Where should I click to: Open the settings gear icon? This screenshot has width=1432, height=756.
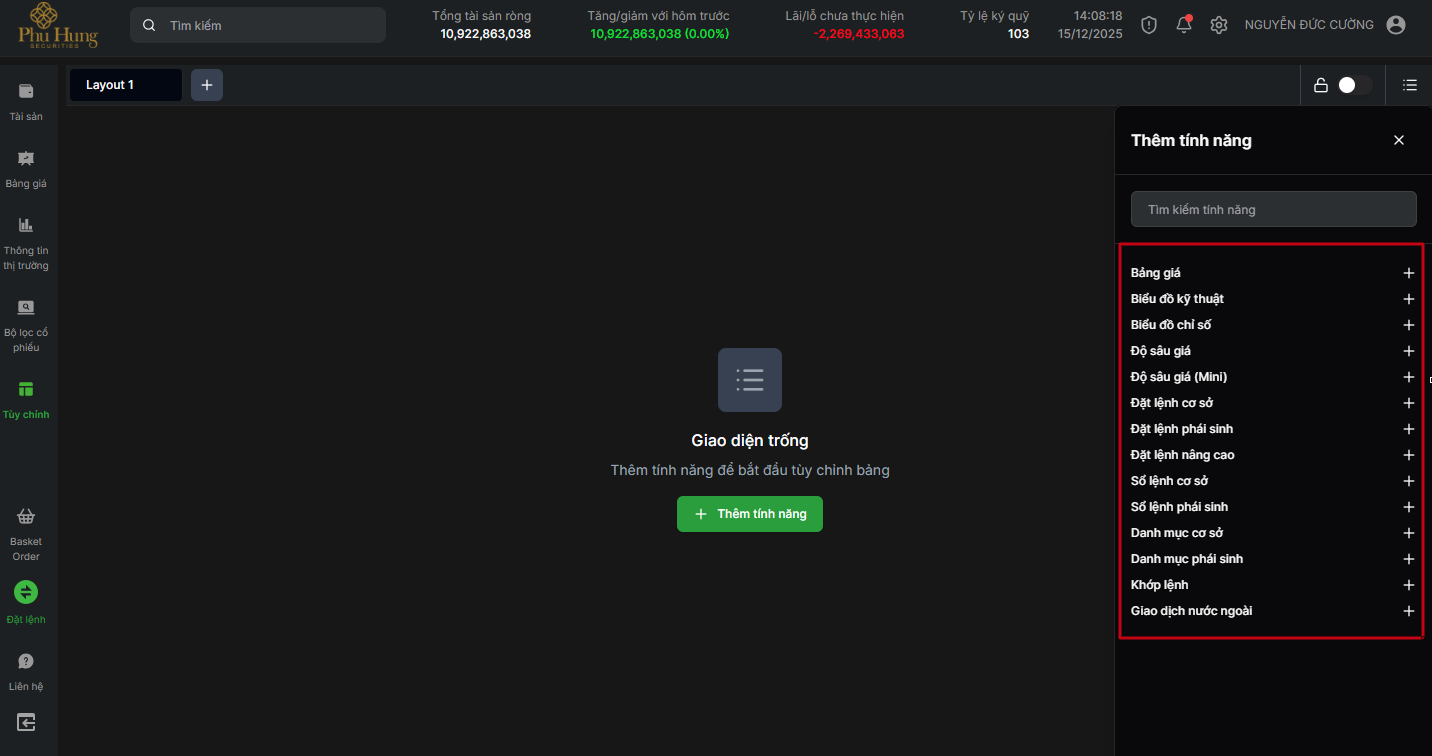1218,25
